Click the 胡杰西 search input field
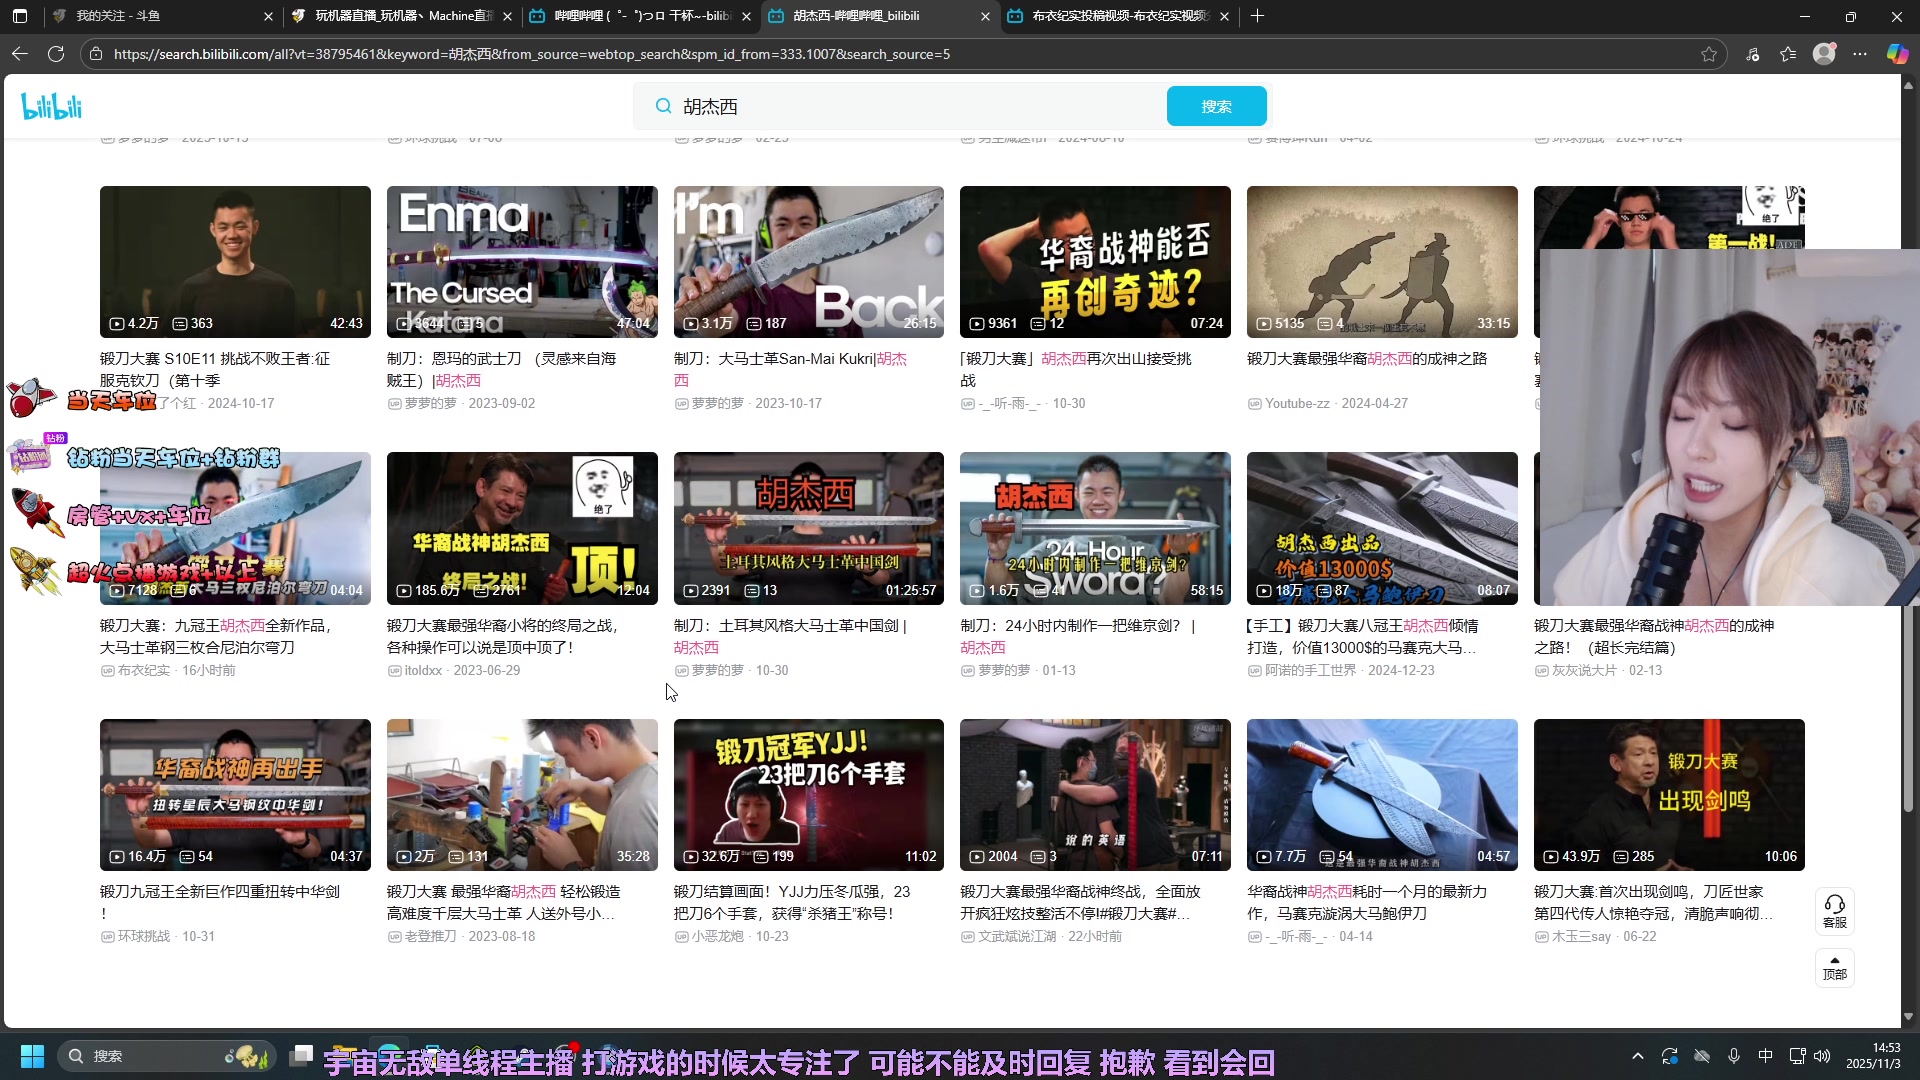This screenshot has width=1920, height=1080. [900, 106]
